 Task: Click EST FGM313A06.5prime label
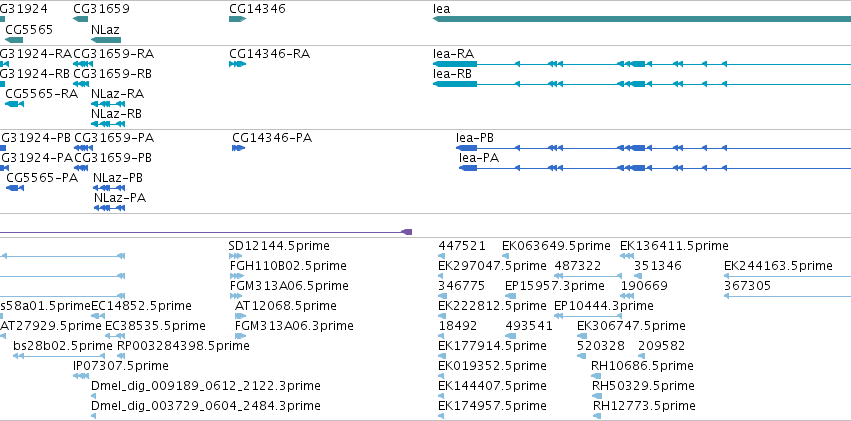[x=289, y=286]
